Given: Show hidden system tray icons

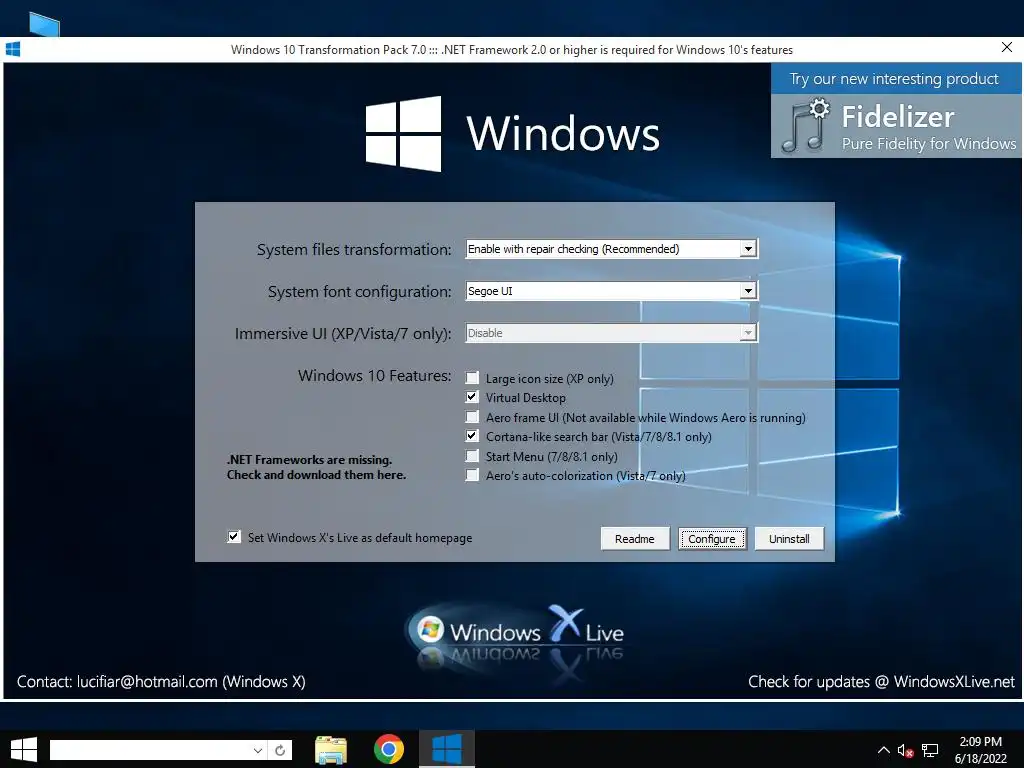Looking at the screenshot, I should (883, 750).
